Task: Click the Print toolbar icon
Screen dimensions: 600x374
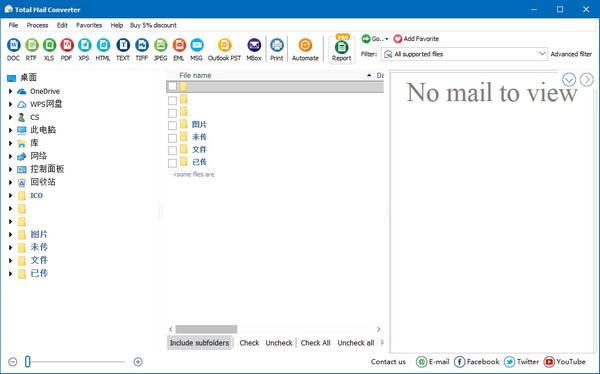Action: 277,45
